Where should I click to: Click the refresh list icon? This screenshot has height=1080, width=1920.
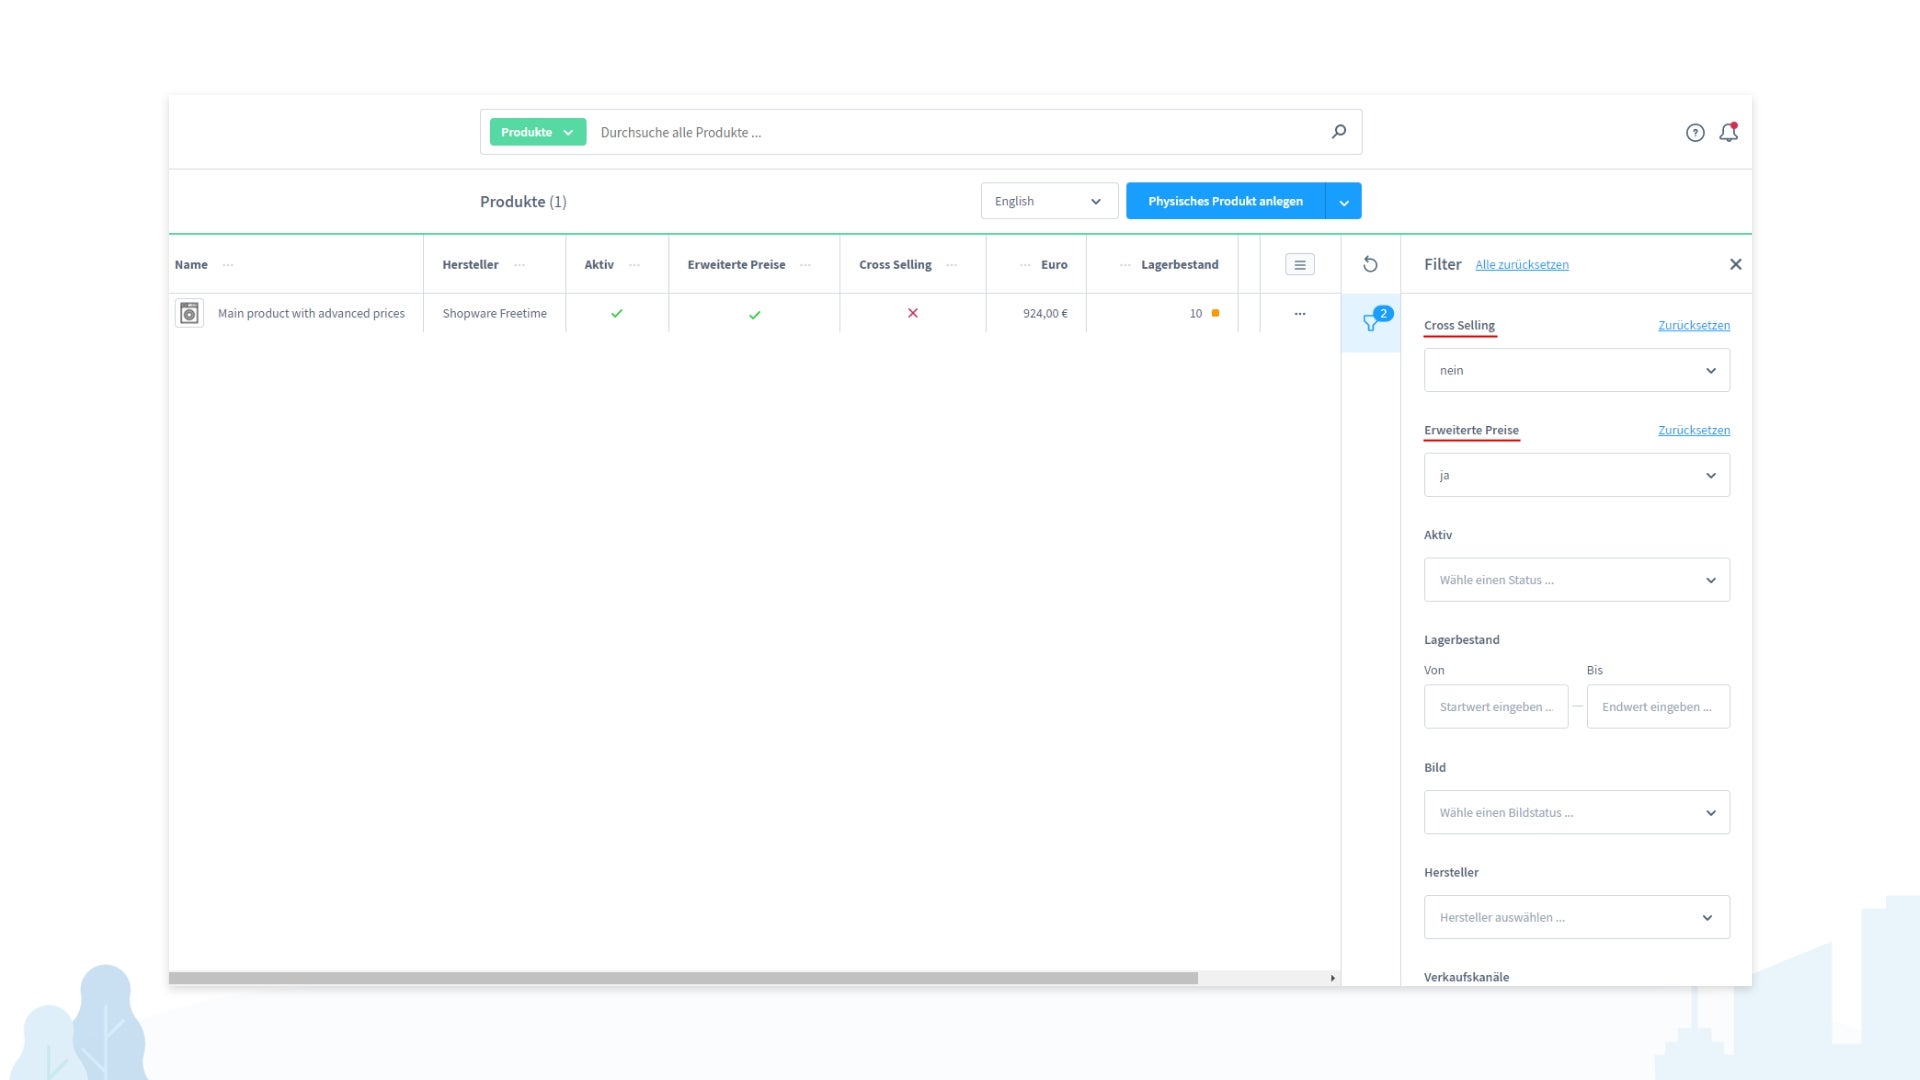[x=1370, y=264]
